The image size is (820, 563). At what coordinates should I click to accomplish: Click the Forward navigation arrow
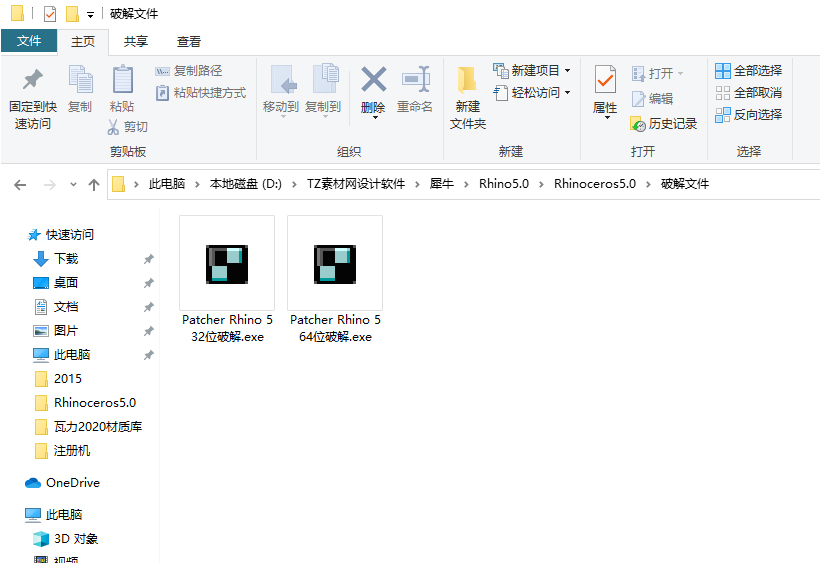[x=50, y=185]
